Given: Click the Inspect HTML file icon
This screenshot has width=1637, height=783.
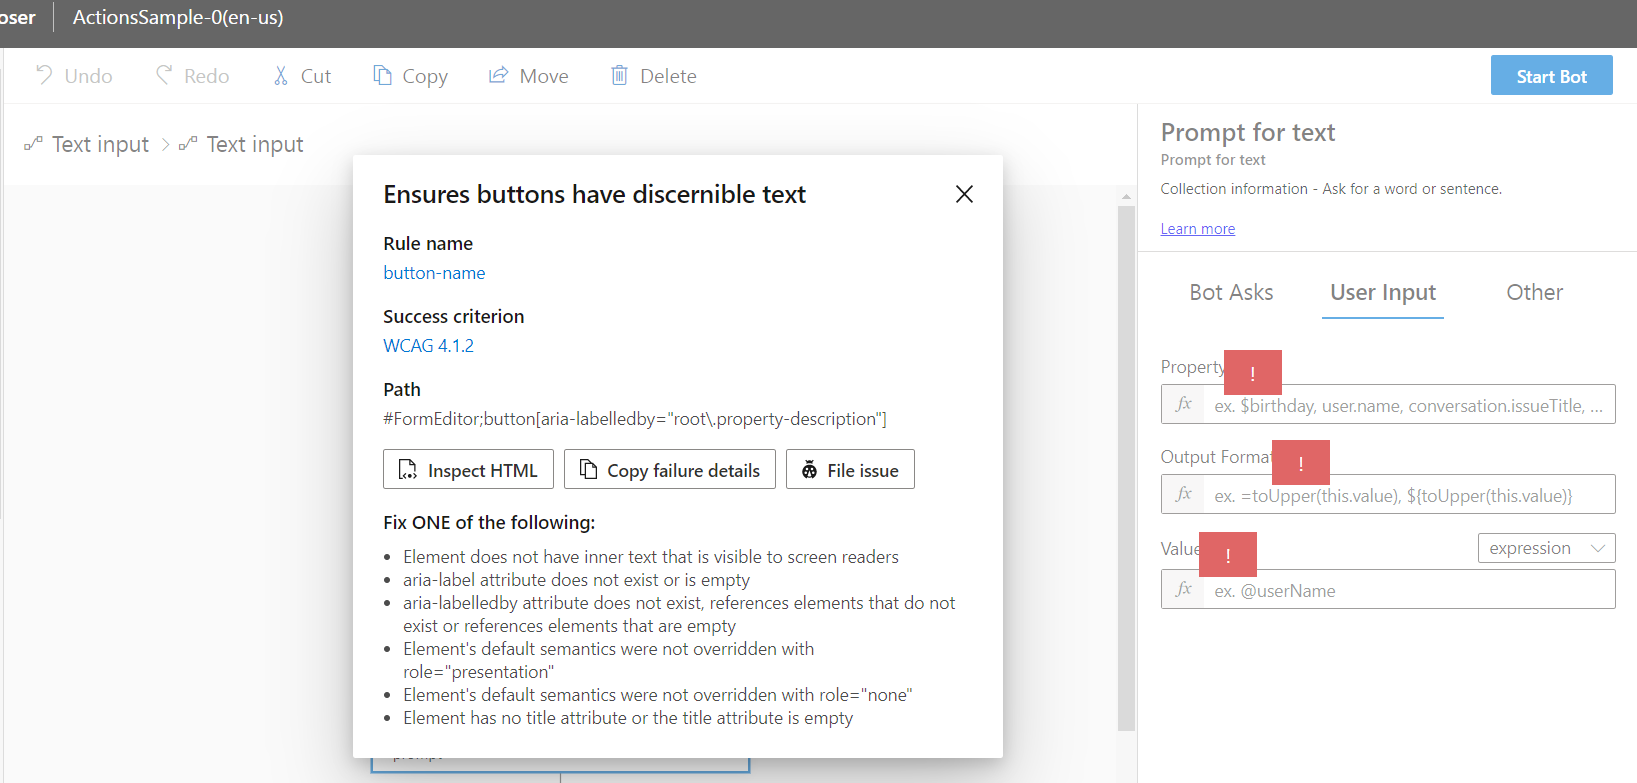Looking at the screenshot, I should [x=408, y=469].
